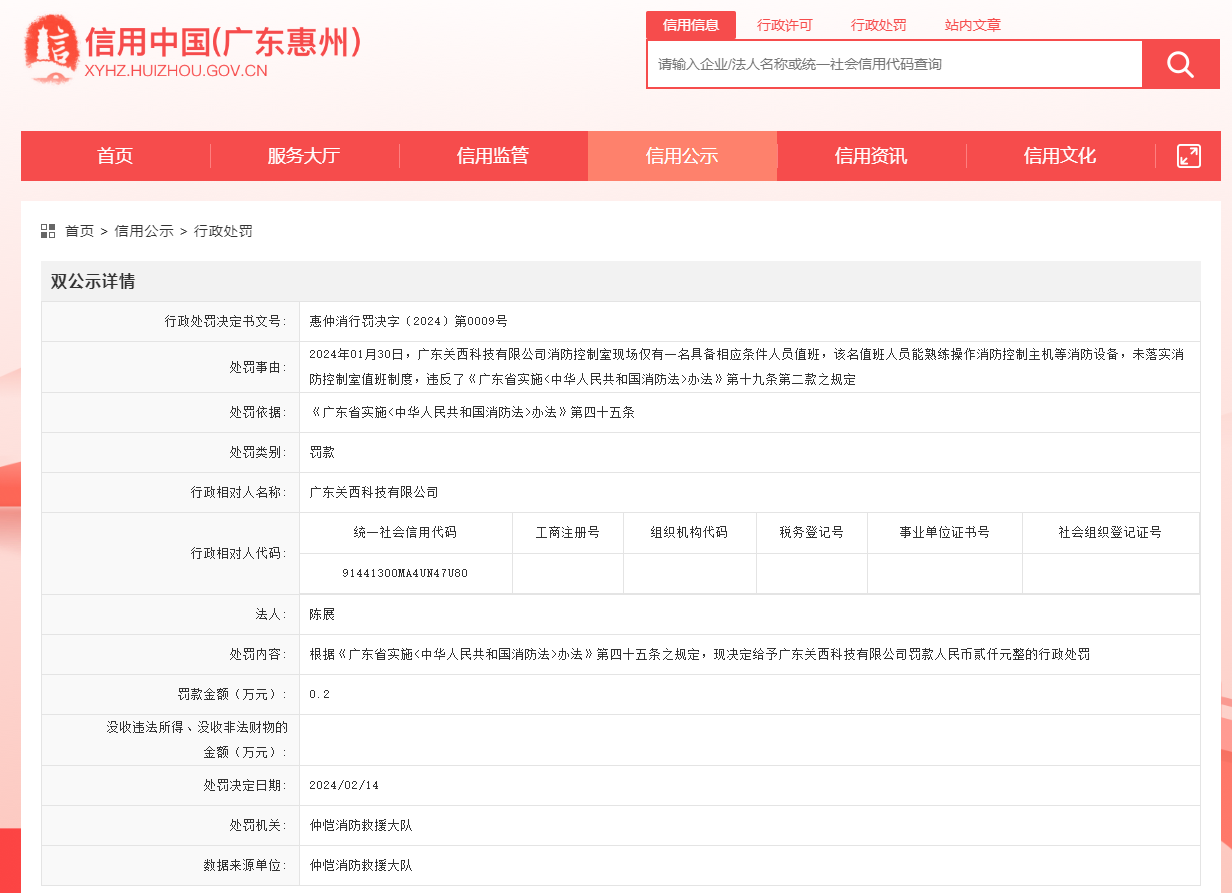Click the 处罚决定日期 row label
This screenshot has height=893, width=1232.
[245, 785]
